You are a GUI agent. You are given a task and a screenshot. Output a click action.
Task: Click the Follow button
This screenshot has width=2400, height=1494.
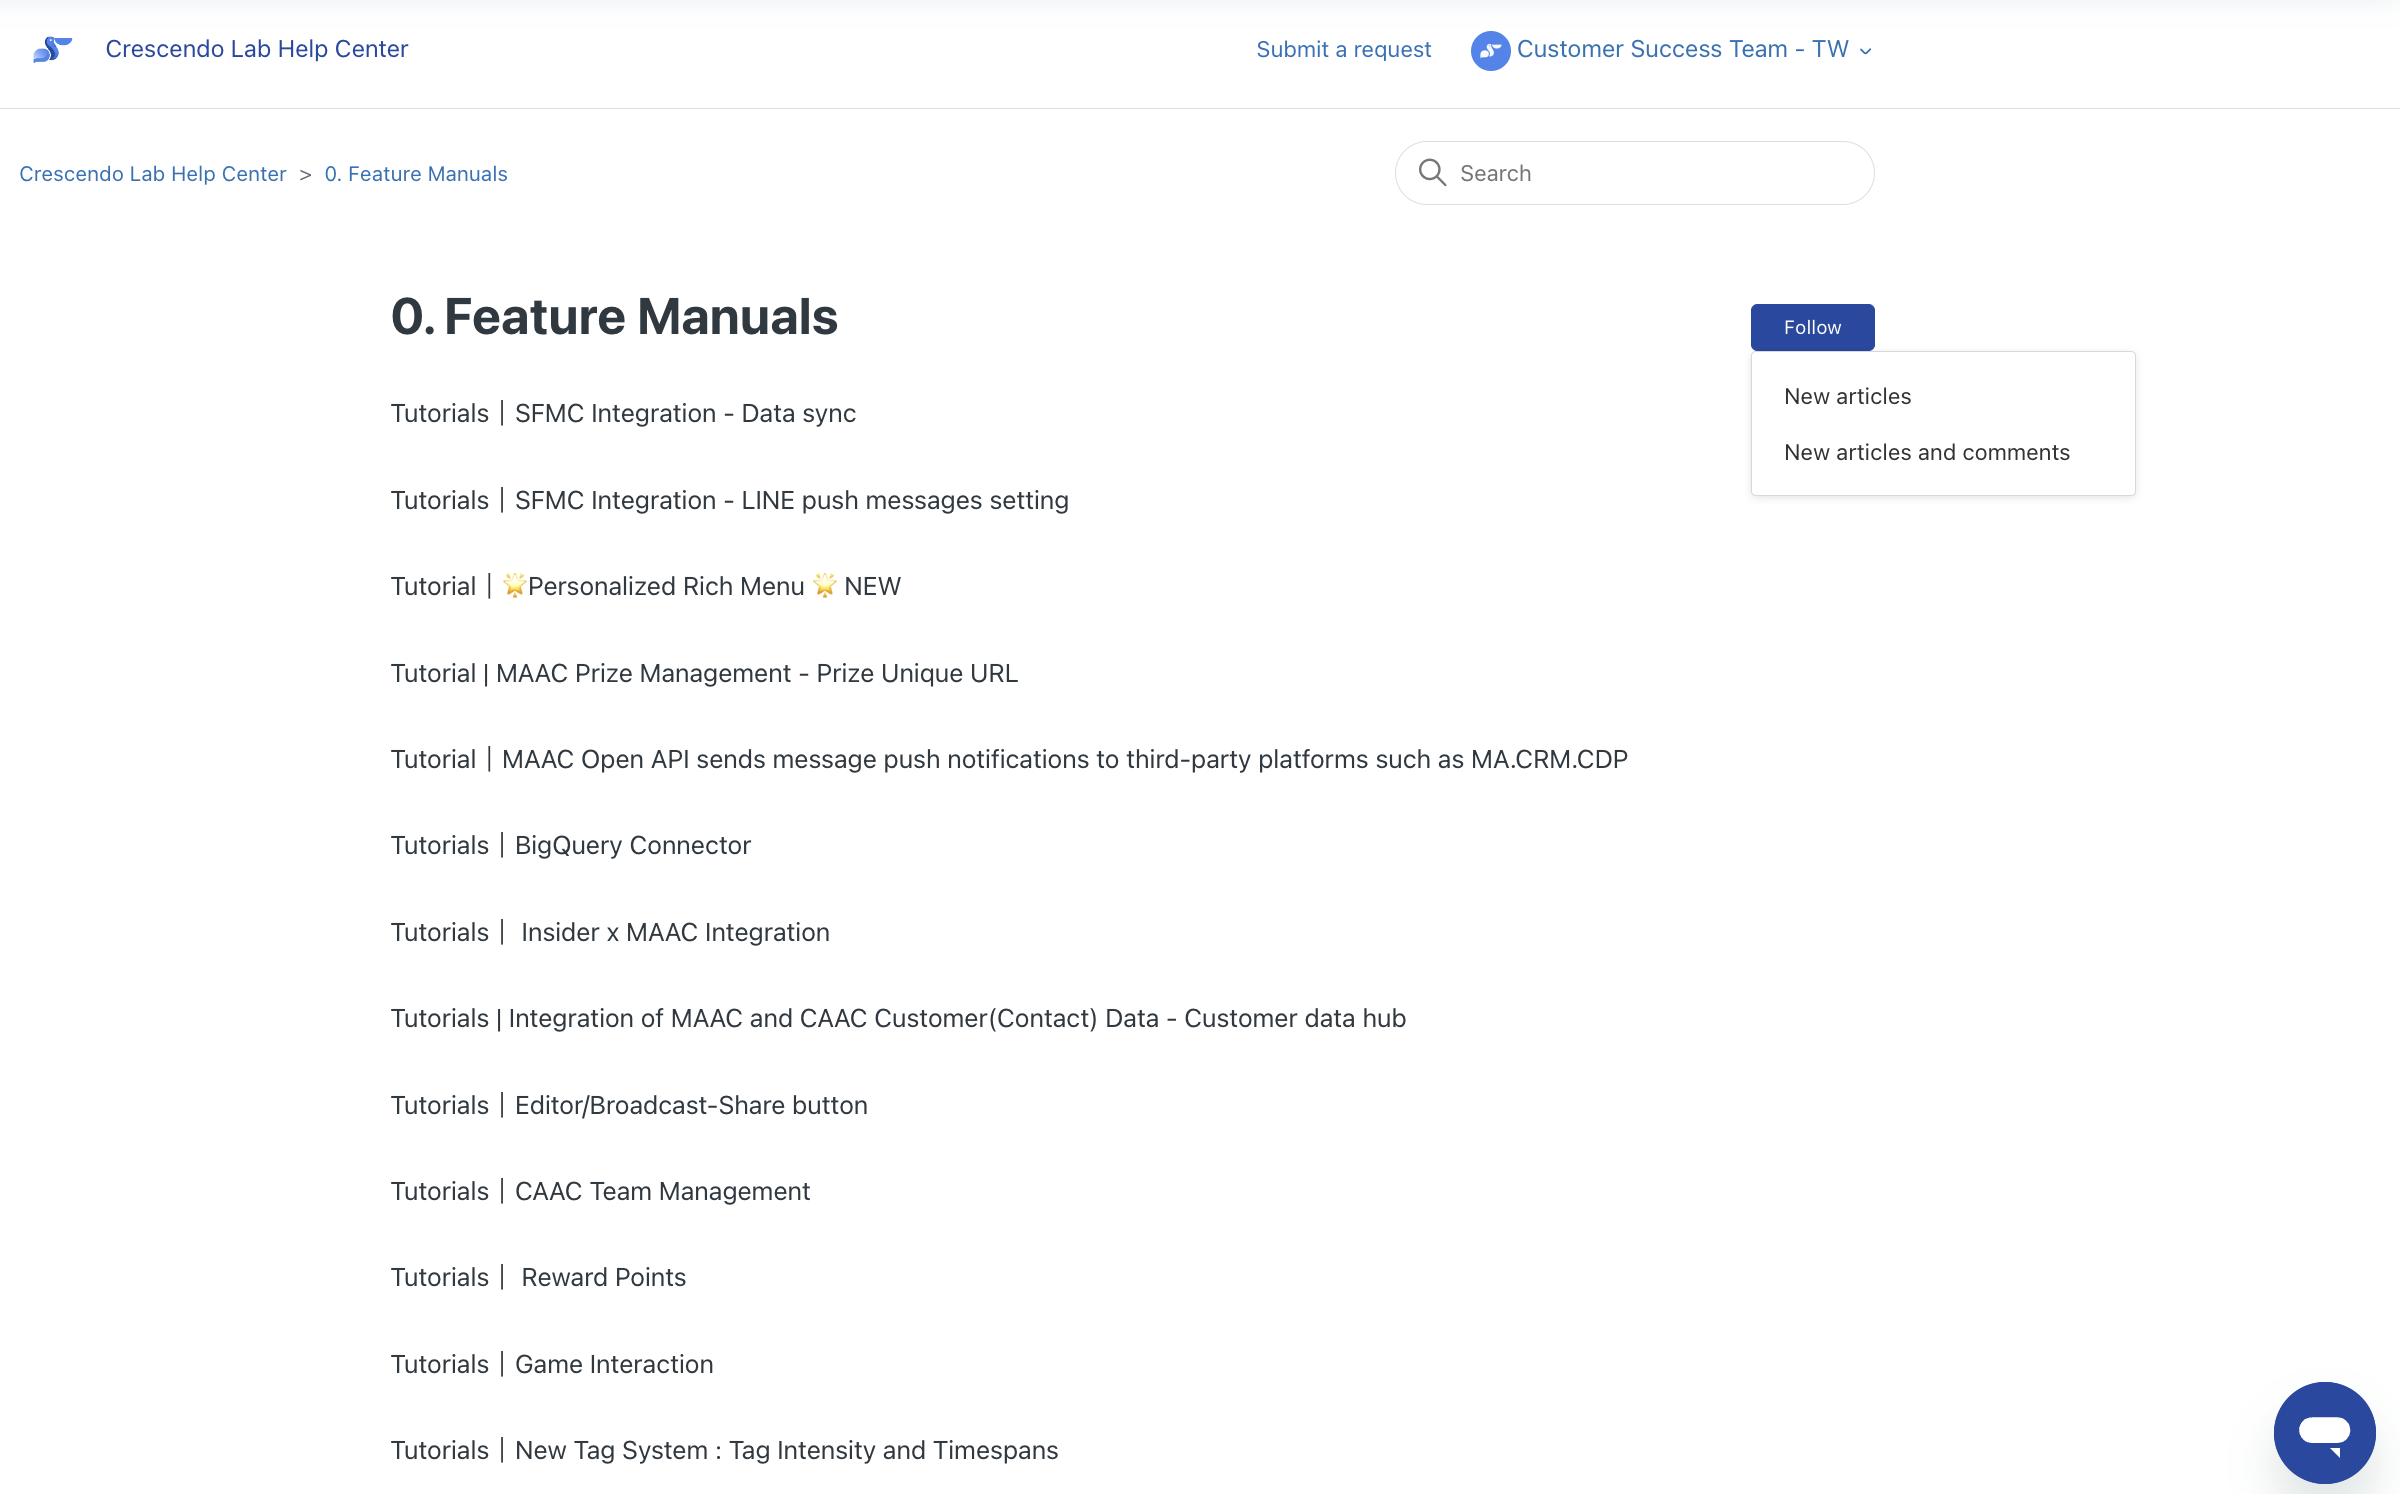pos(1812,327)
